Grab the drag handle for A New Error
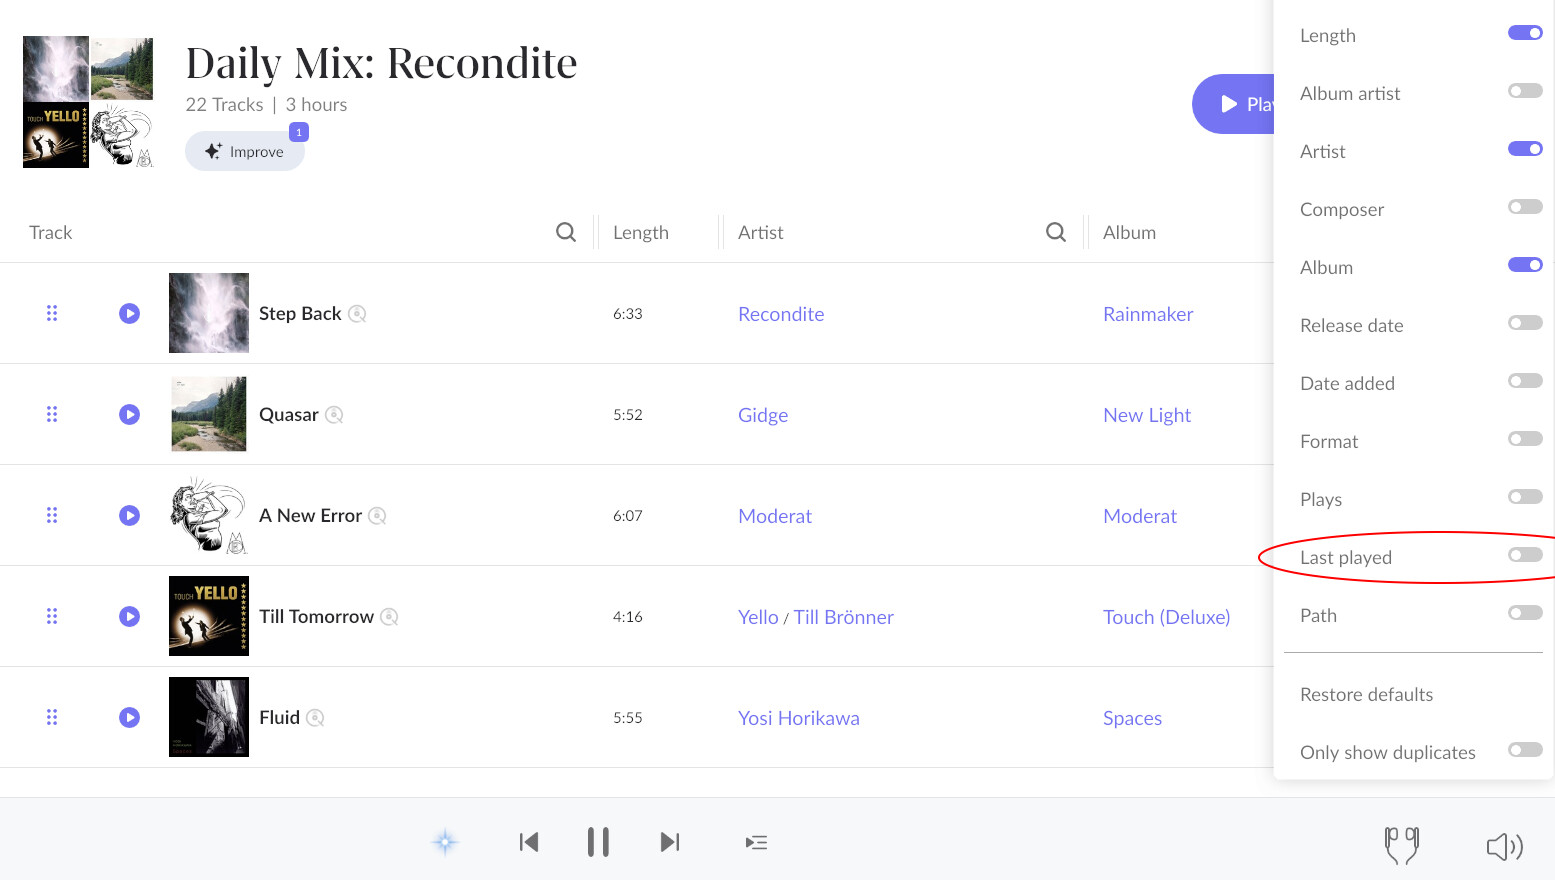Image resolution: width=1555 pixels, height=880 pixels. pos(52,515)
